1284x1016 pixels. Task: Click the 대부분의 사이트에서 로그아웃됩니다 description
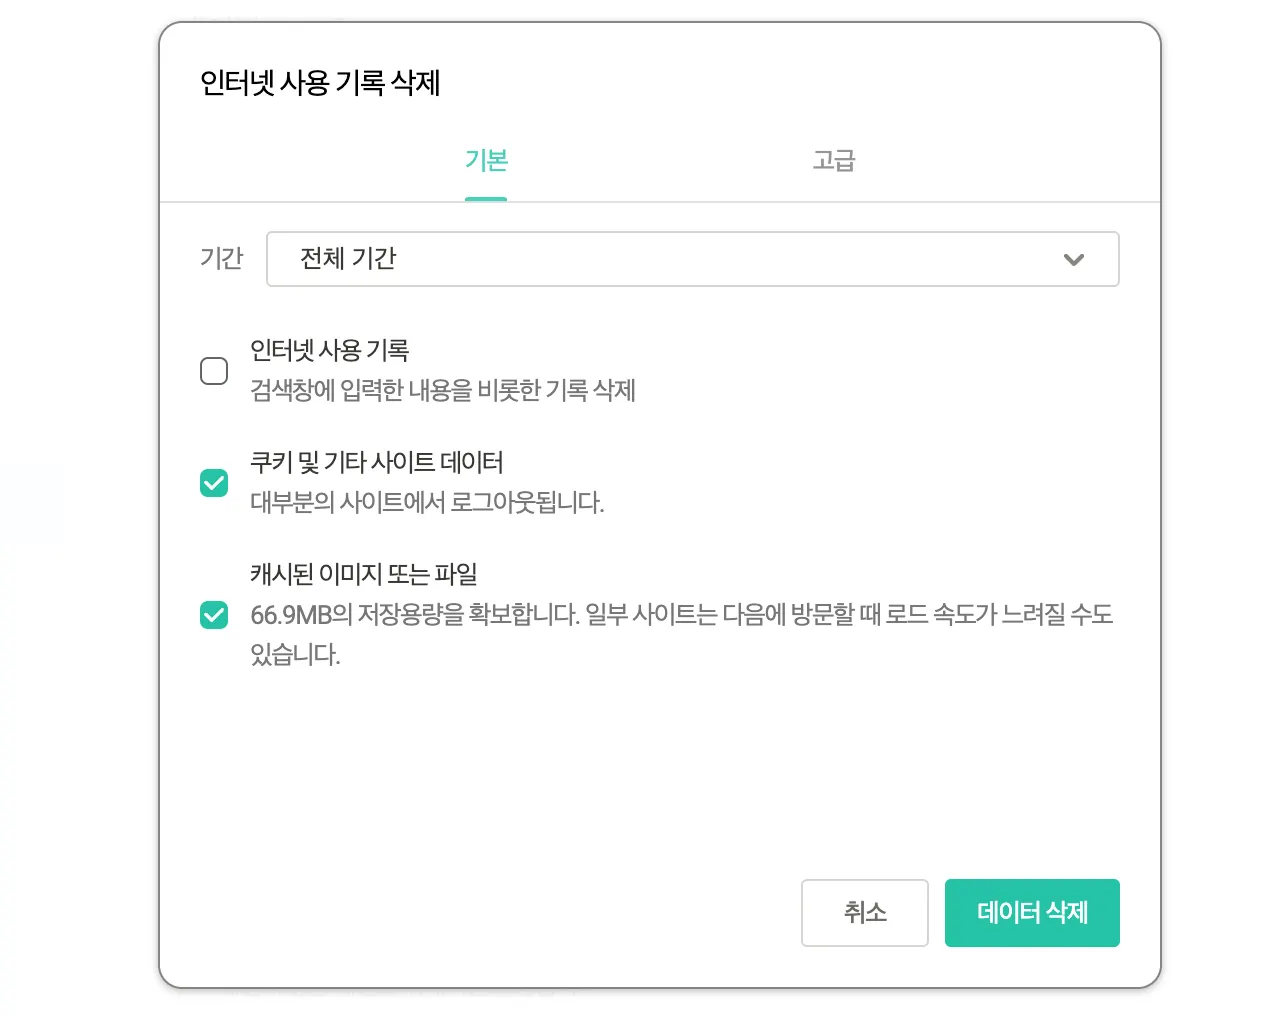pyautogui.click(x=427, y=502)
